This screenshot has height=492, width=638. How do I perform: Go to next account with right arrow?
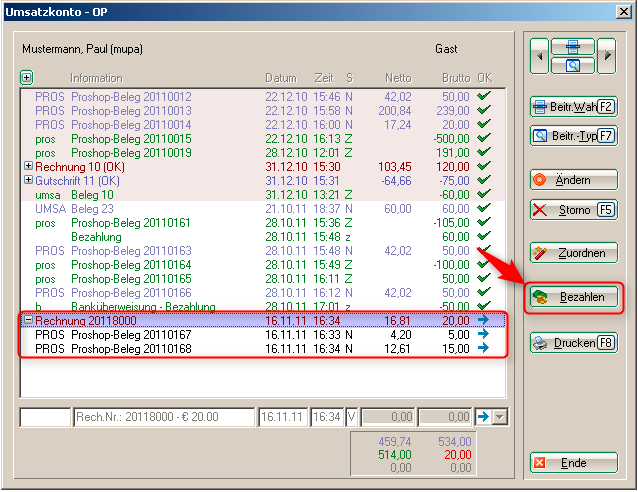coord(607,57)
